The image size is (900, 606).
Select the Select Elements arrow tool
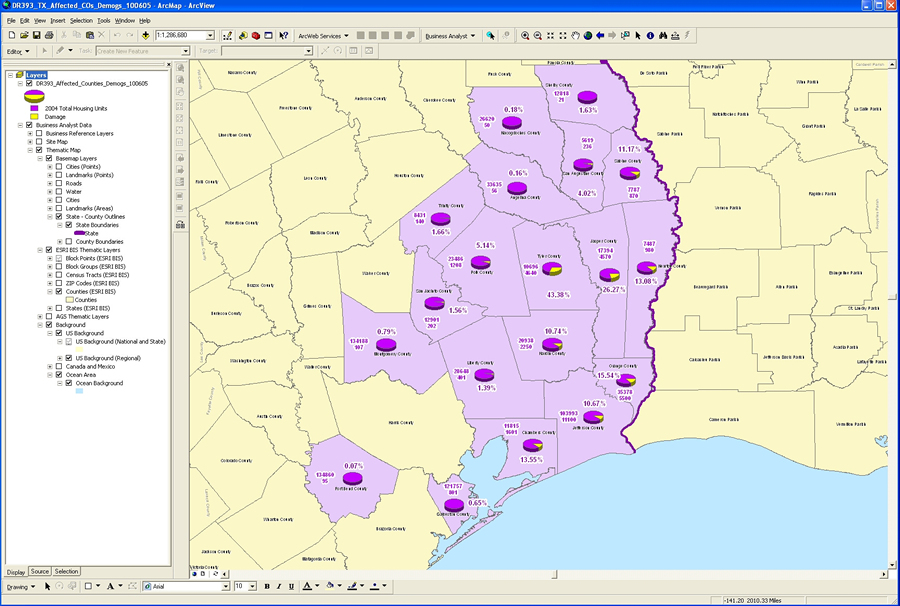coord(638,36)
